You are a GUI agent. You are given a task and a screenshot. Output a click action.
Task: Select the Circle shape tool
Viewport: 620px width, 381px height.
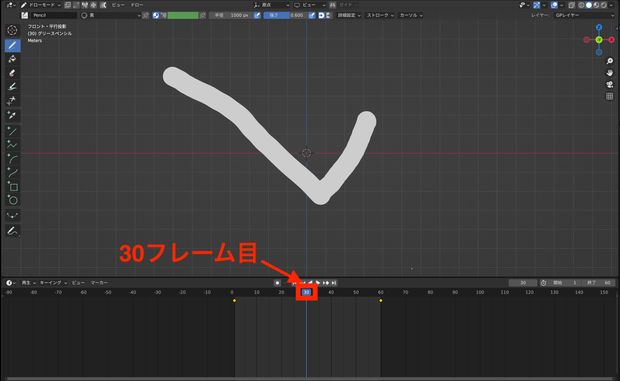click(12, 200)
